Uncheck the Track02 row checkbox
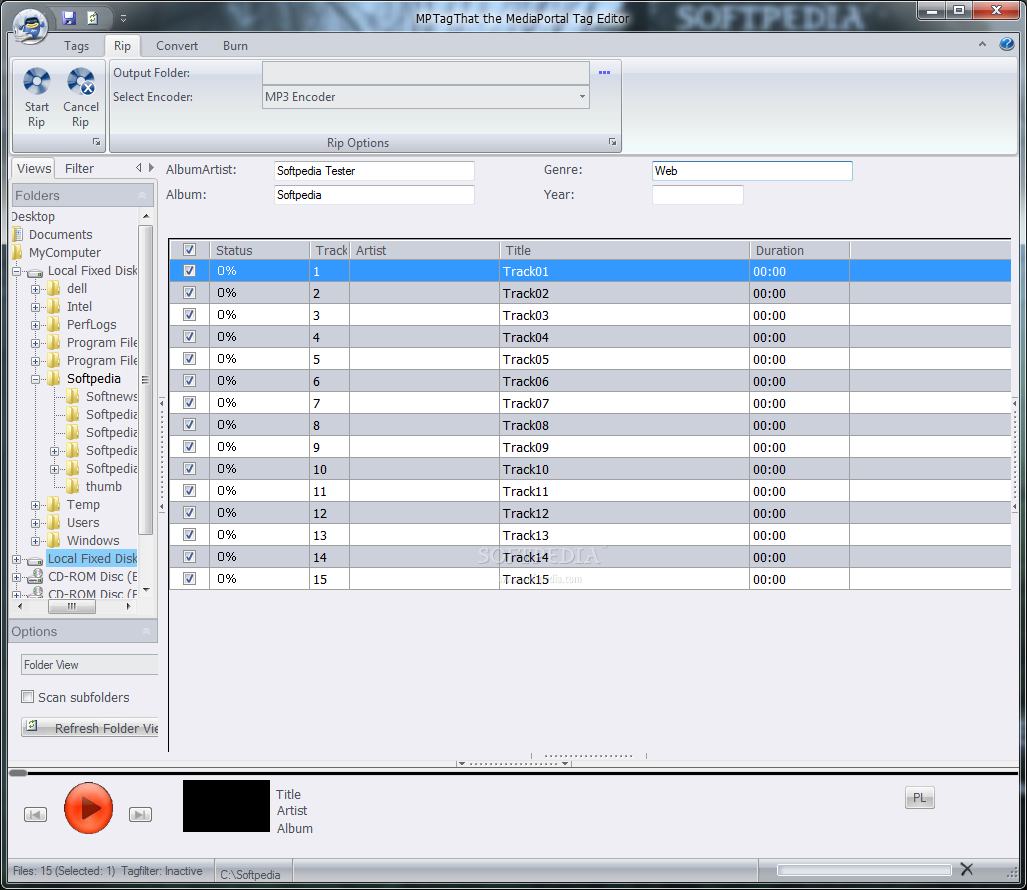1027x890 pixels. tap(189, 293)
